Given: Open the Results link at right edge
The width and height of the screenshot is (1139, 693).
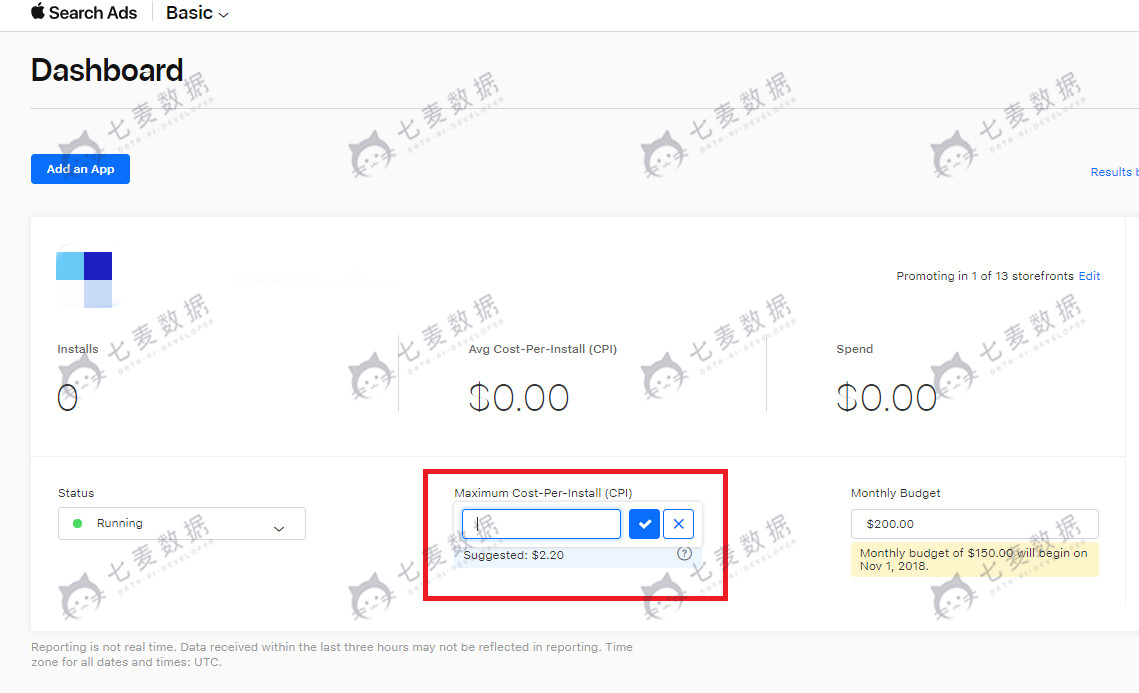Looking at the screenshot, I should [1113, 172].
